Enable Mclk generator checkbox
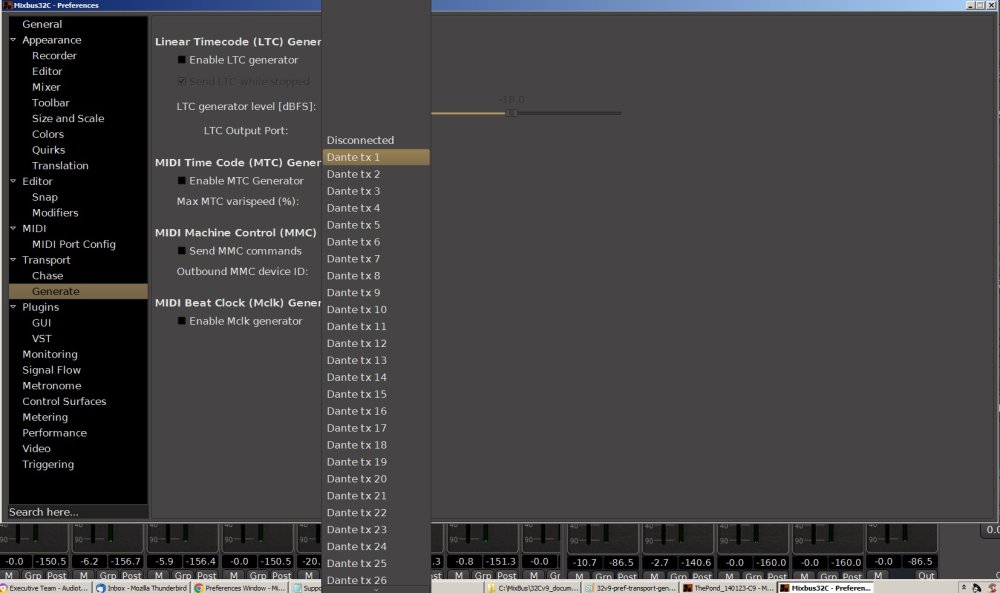 pos(182,321)
